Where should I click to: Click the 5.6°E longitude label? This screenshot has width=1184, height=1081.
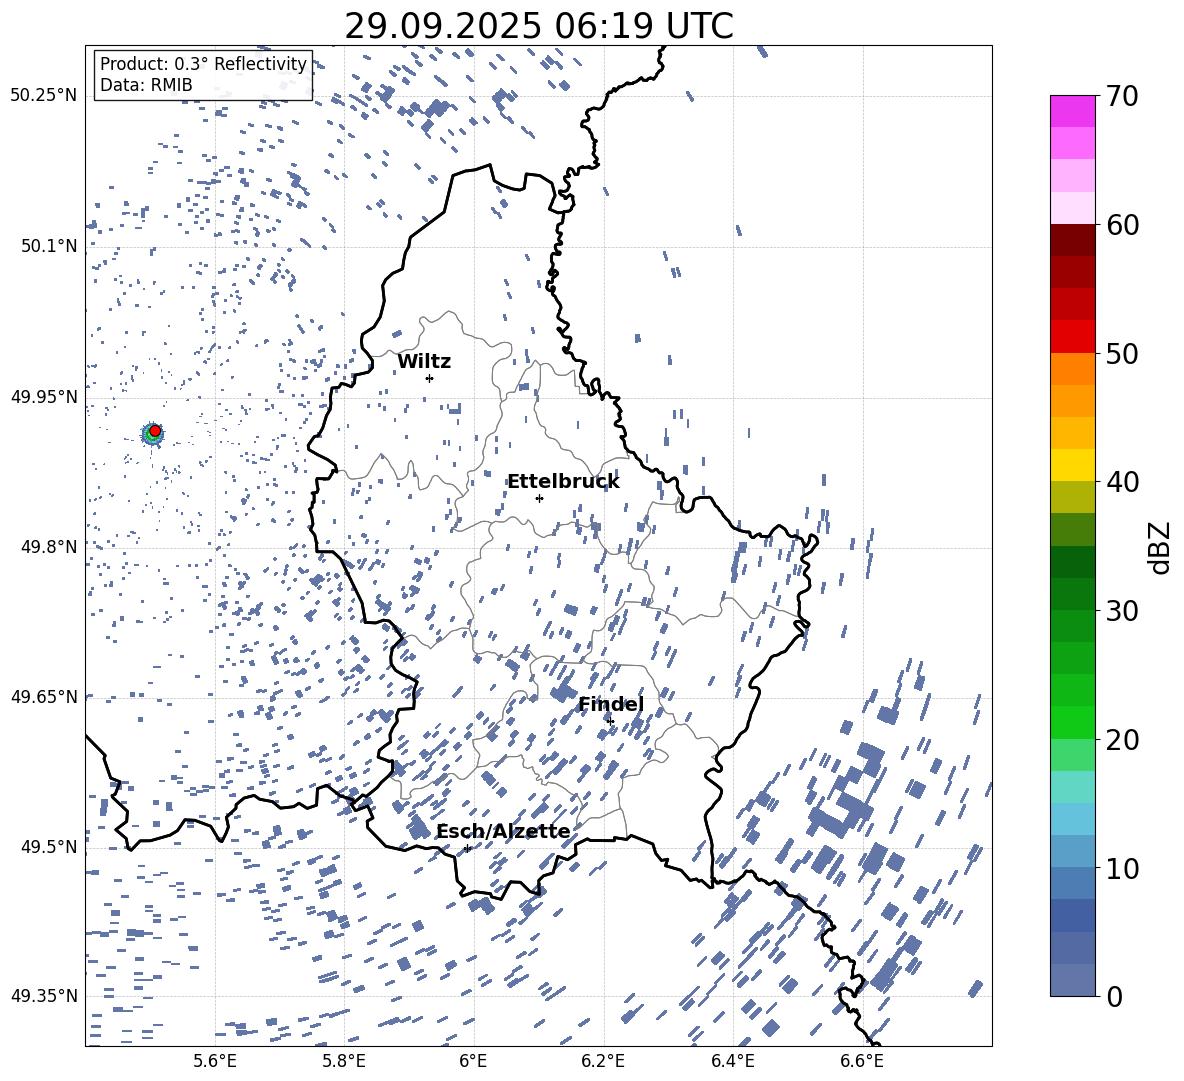pyautogui.click(x=215, y=1061)
